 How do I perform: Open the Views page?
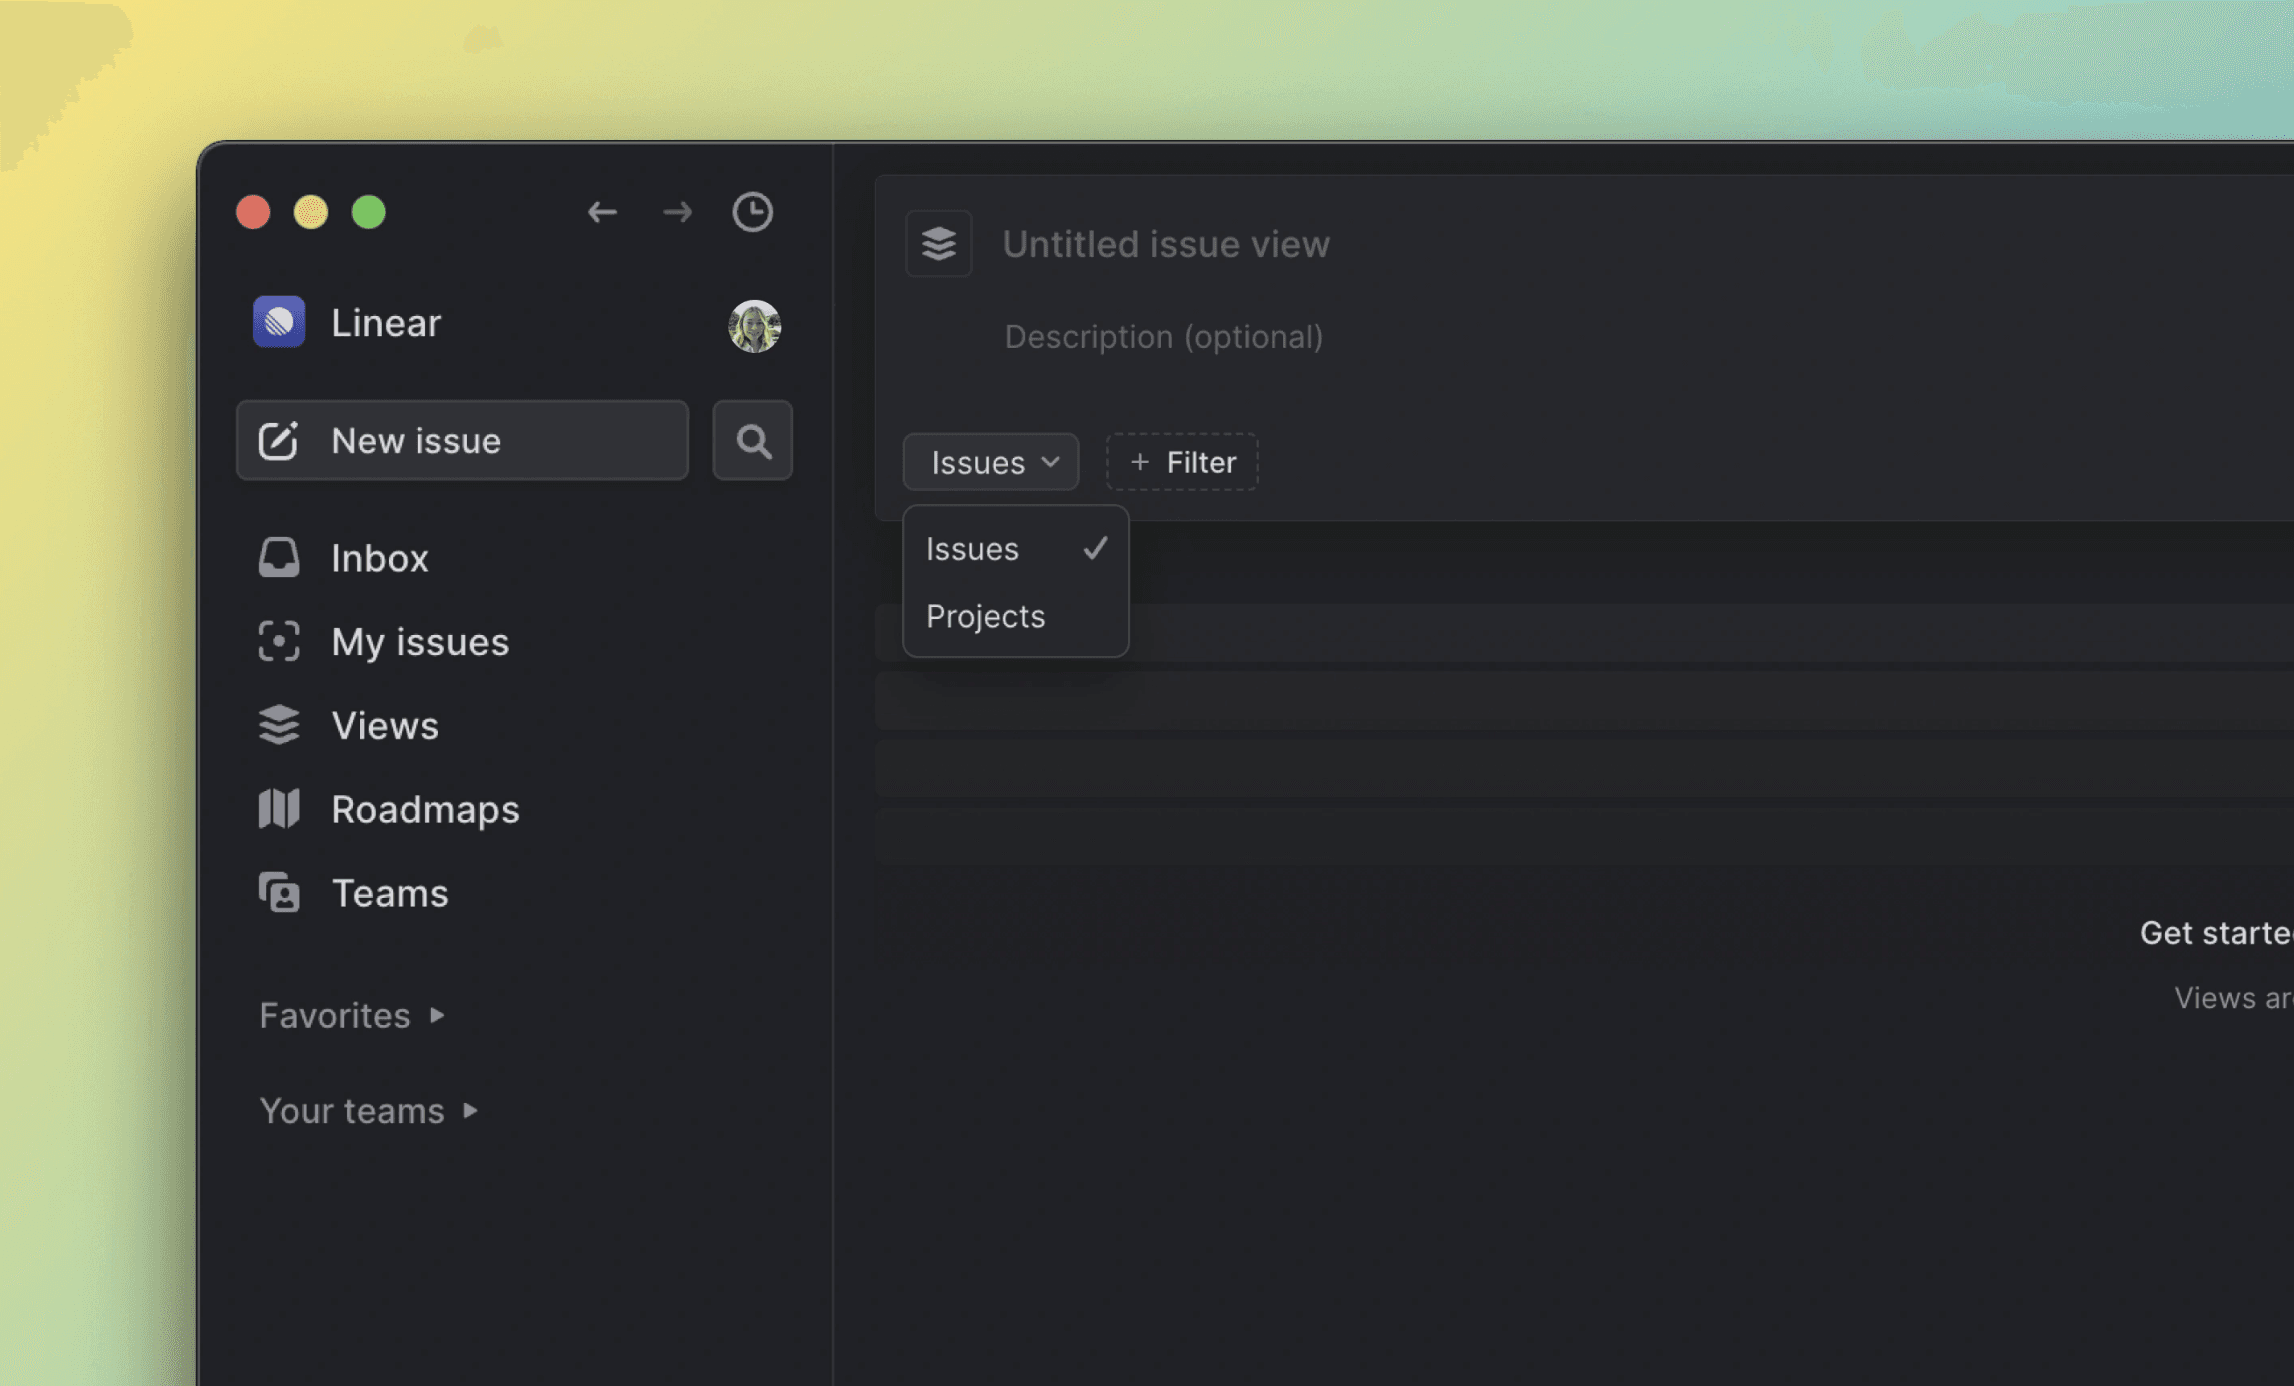click(384, 726)
